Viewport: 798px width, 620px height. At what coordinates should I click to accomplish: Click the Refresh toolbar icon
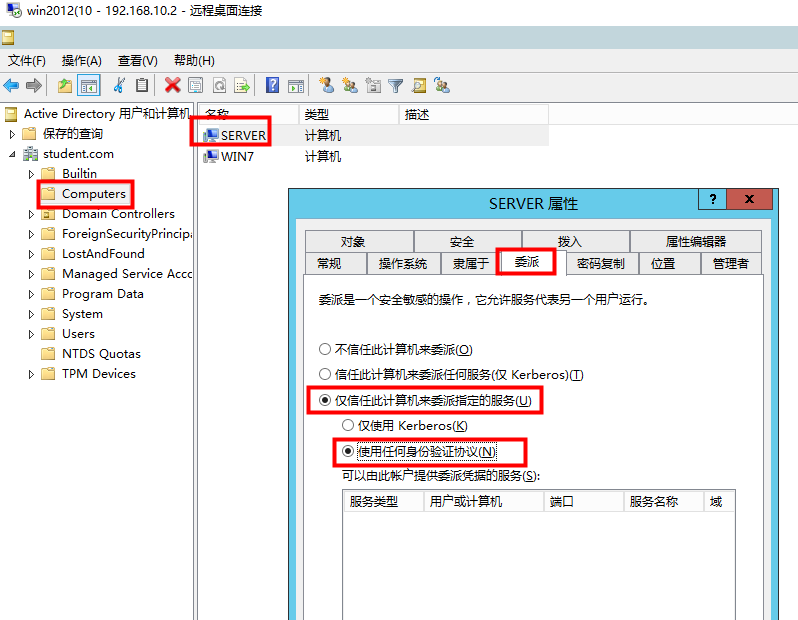coord(219,86)
